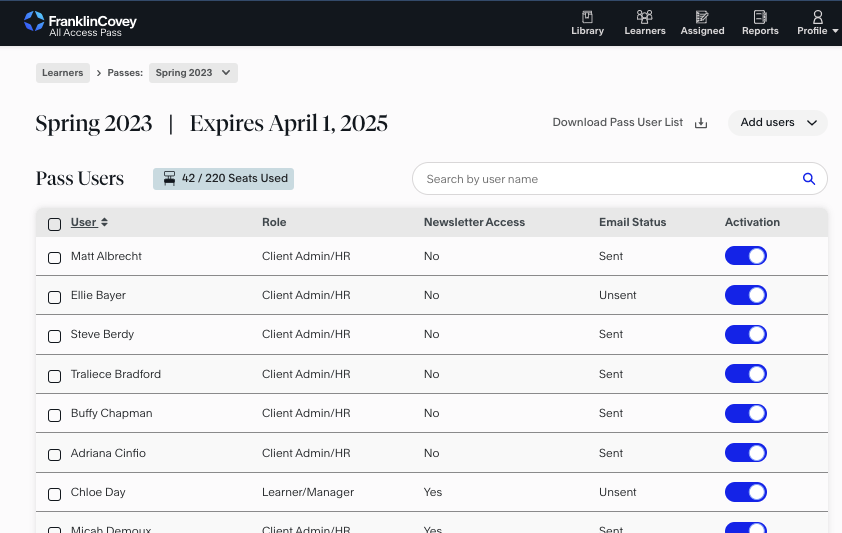The width and height of the screenshot is (842, 533).
Task: Click the magnifying glass search icon
Action: click(x=809, y=179)
